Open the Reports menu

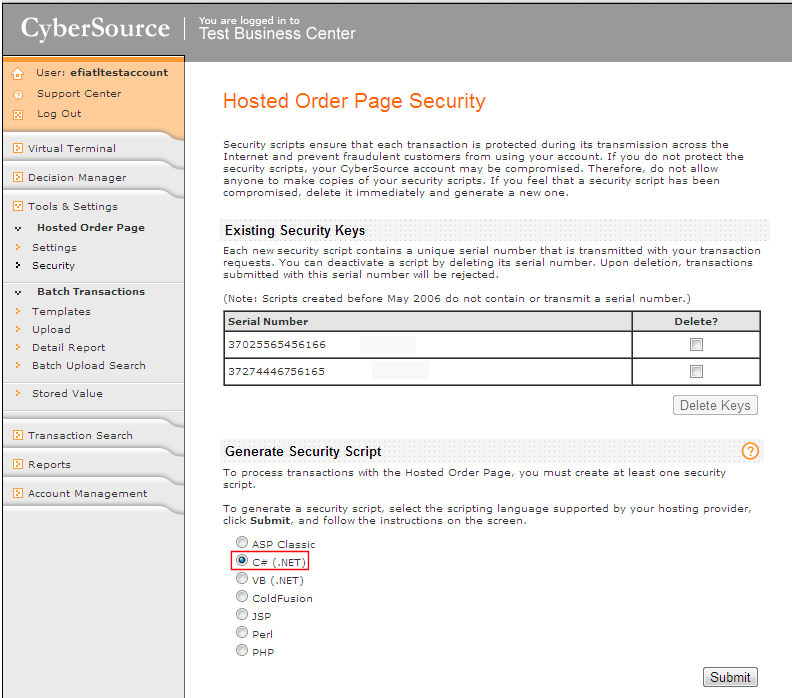(49, 465)
